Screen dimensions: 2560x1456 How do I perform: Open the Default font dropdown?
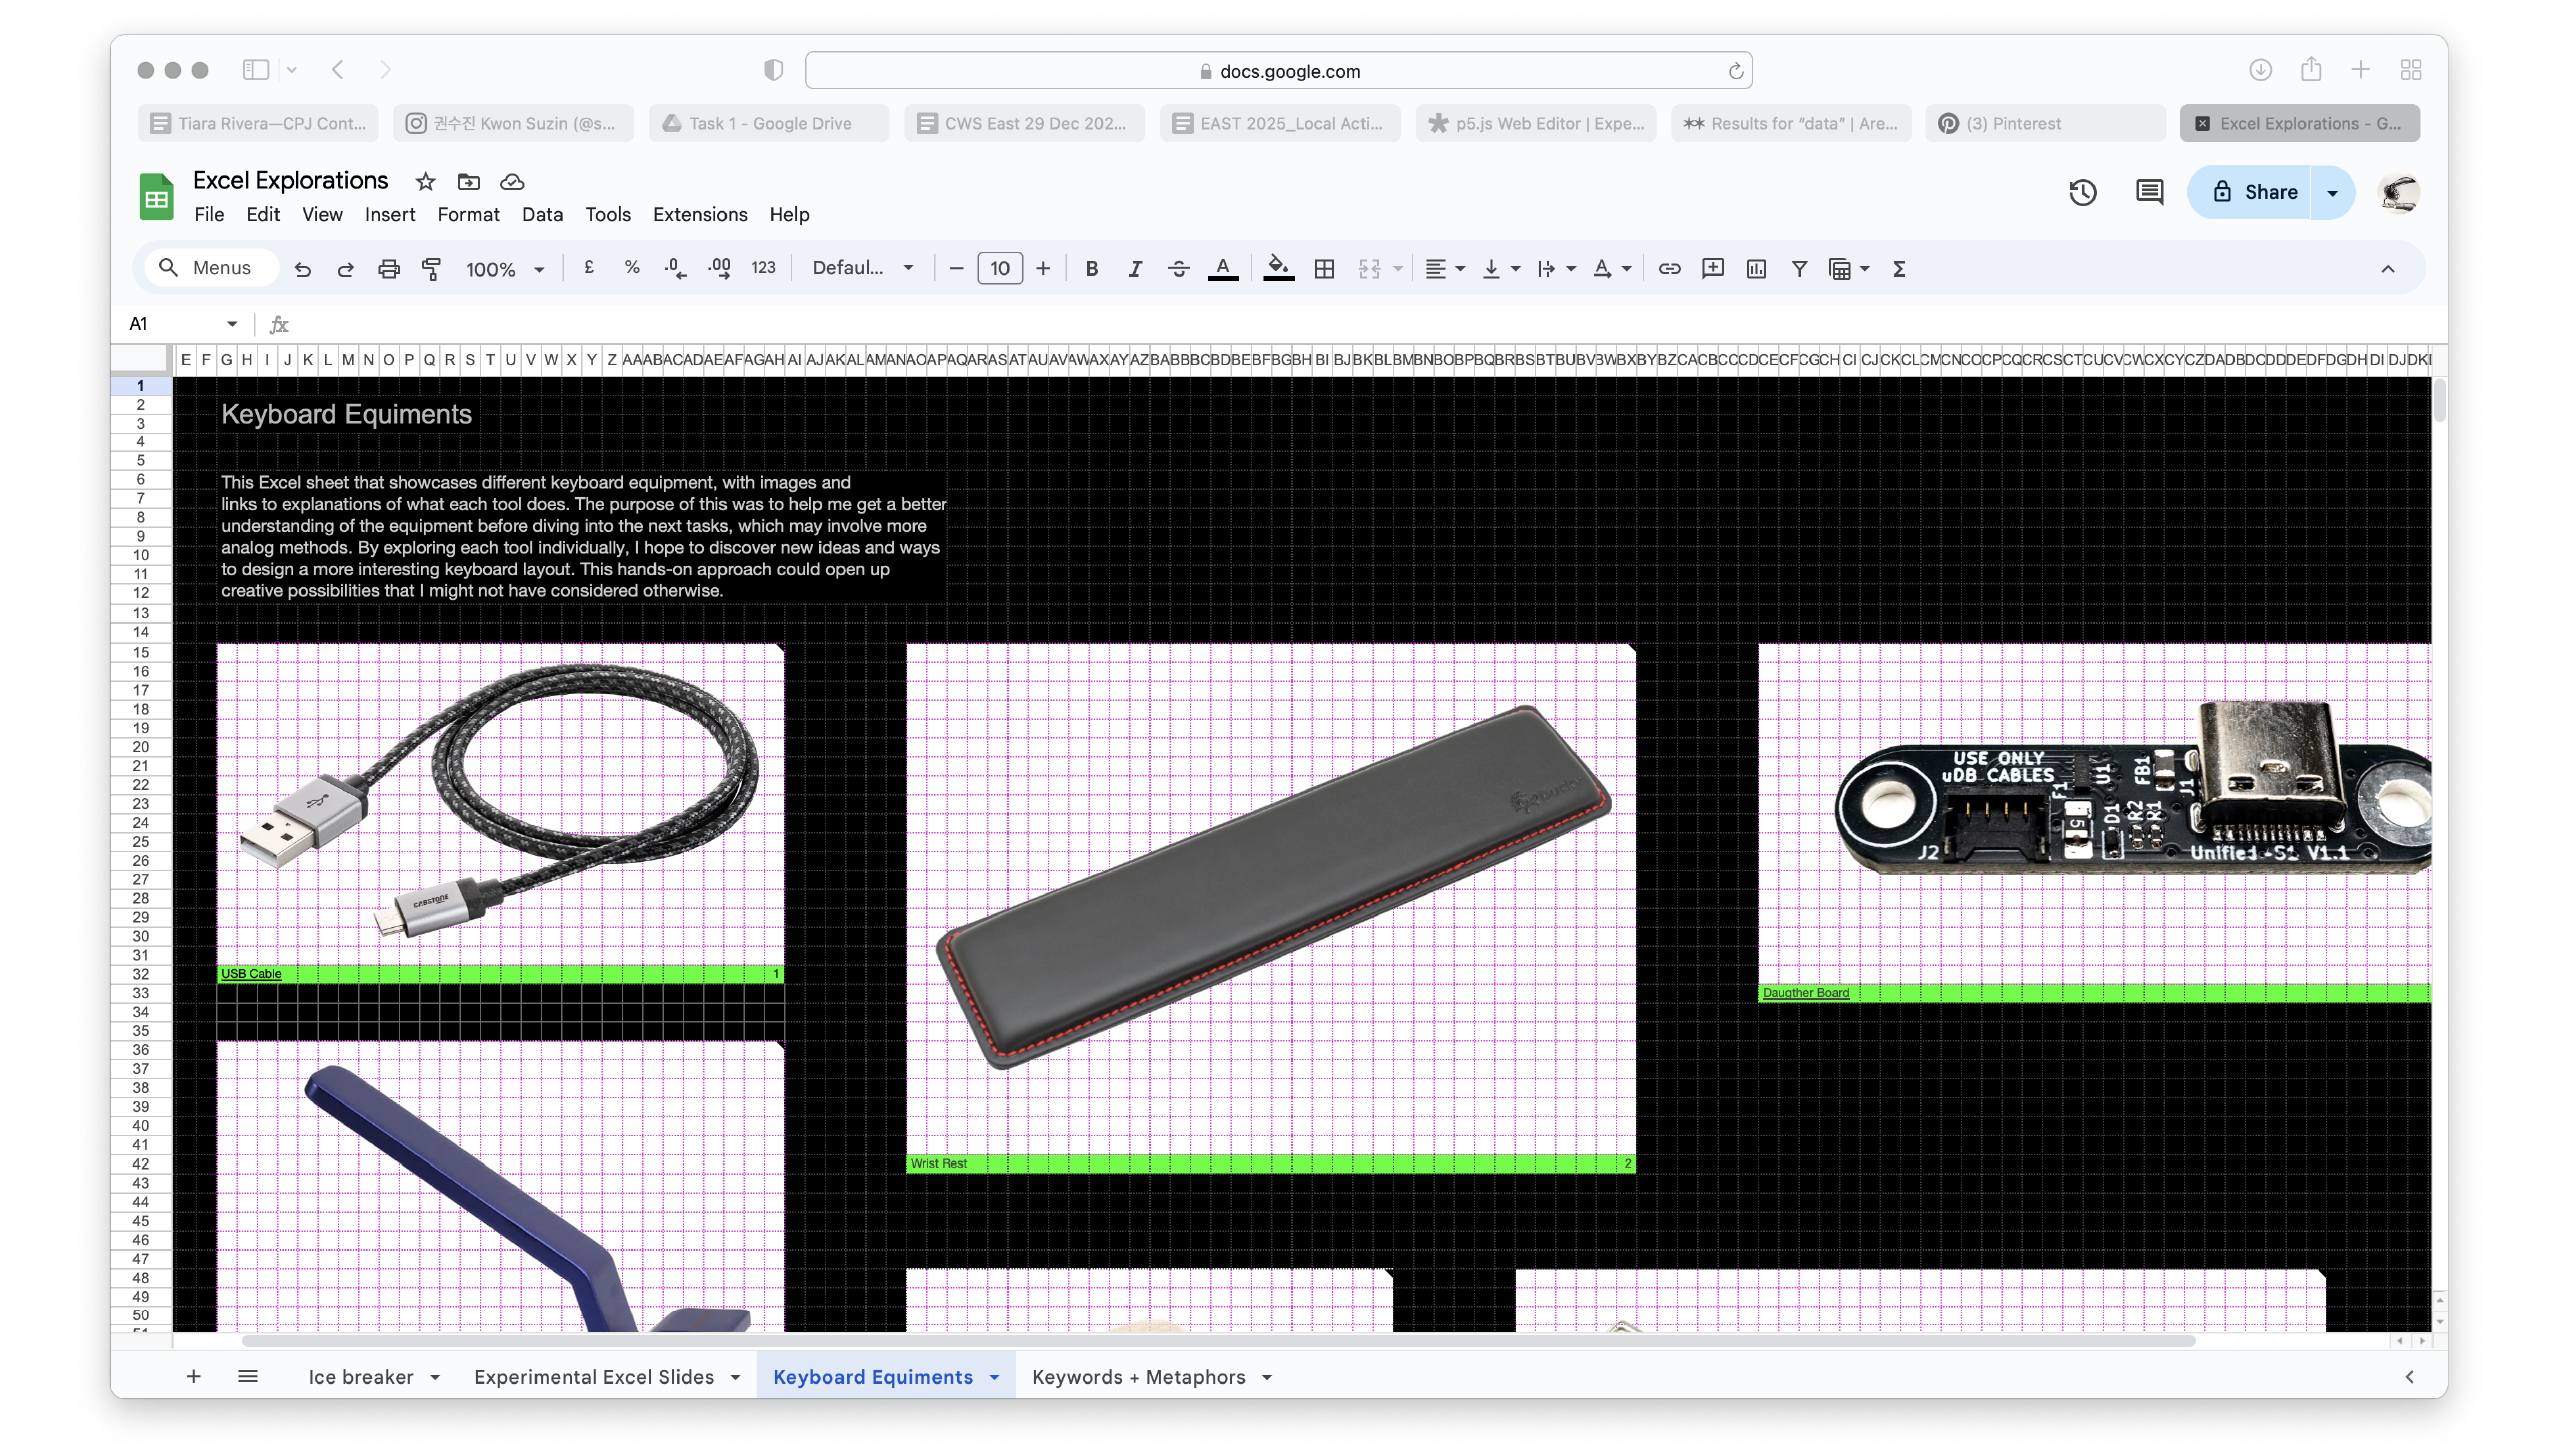point(862,267)
